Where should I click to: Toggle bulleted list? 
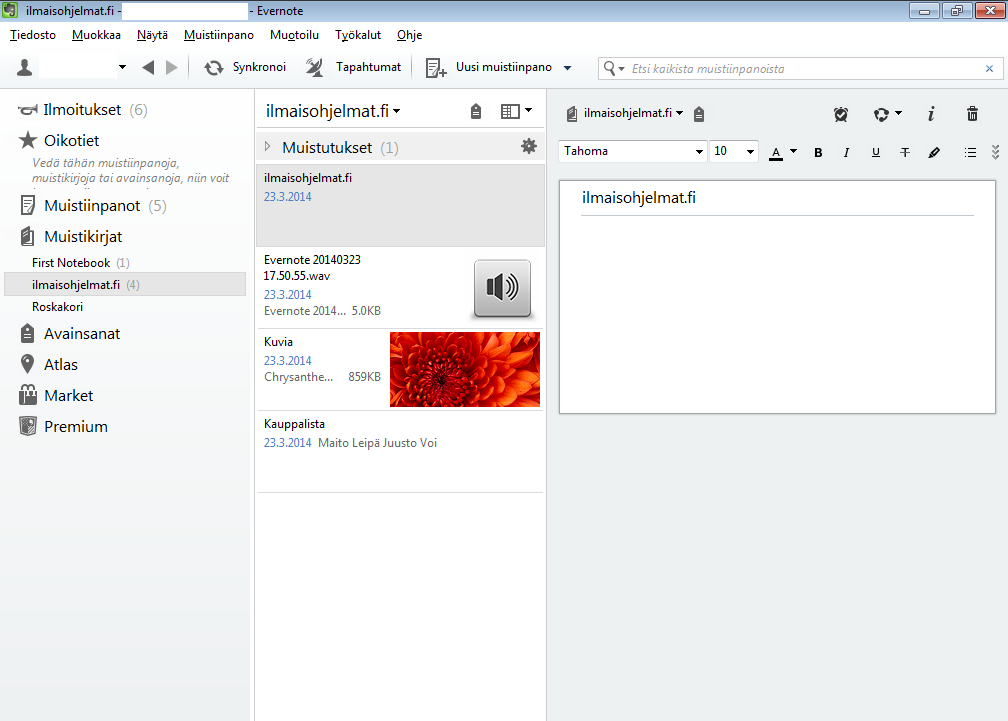(x=970, y=152)
